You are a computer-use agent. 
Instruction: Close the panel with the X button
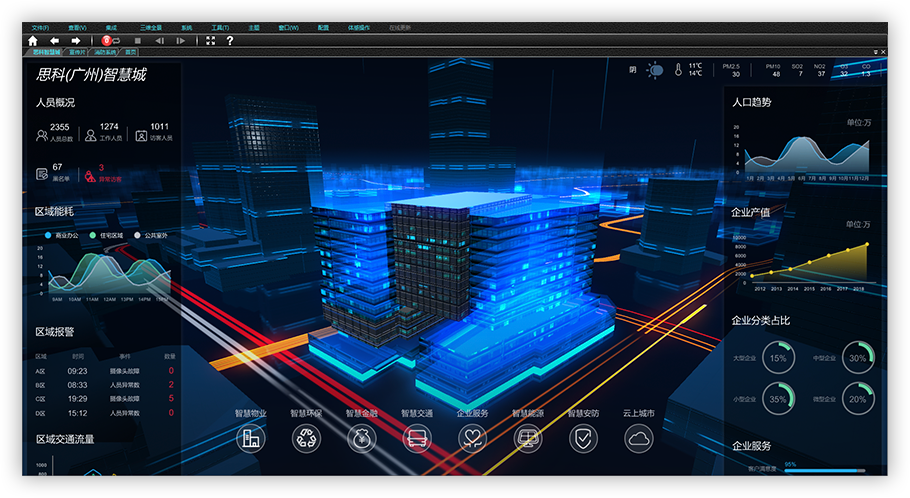tap(883, 52)
